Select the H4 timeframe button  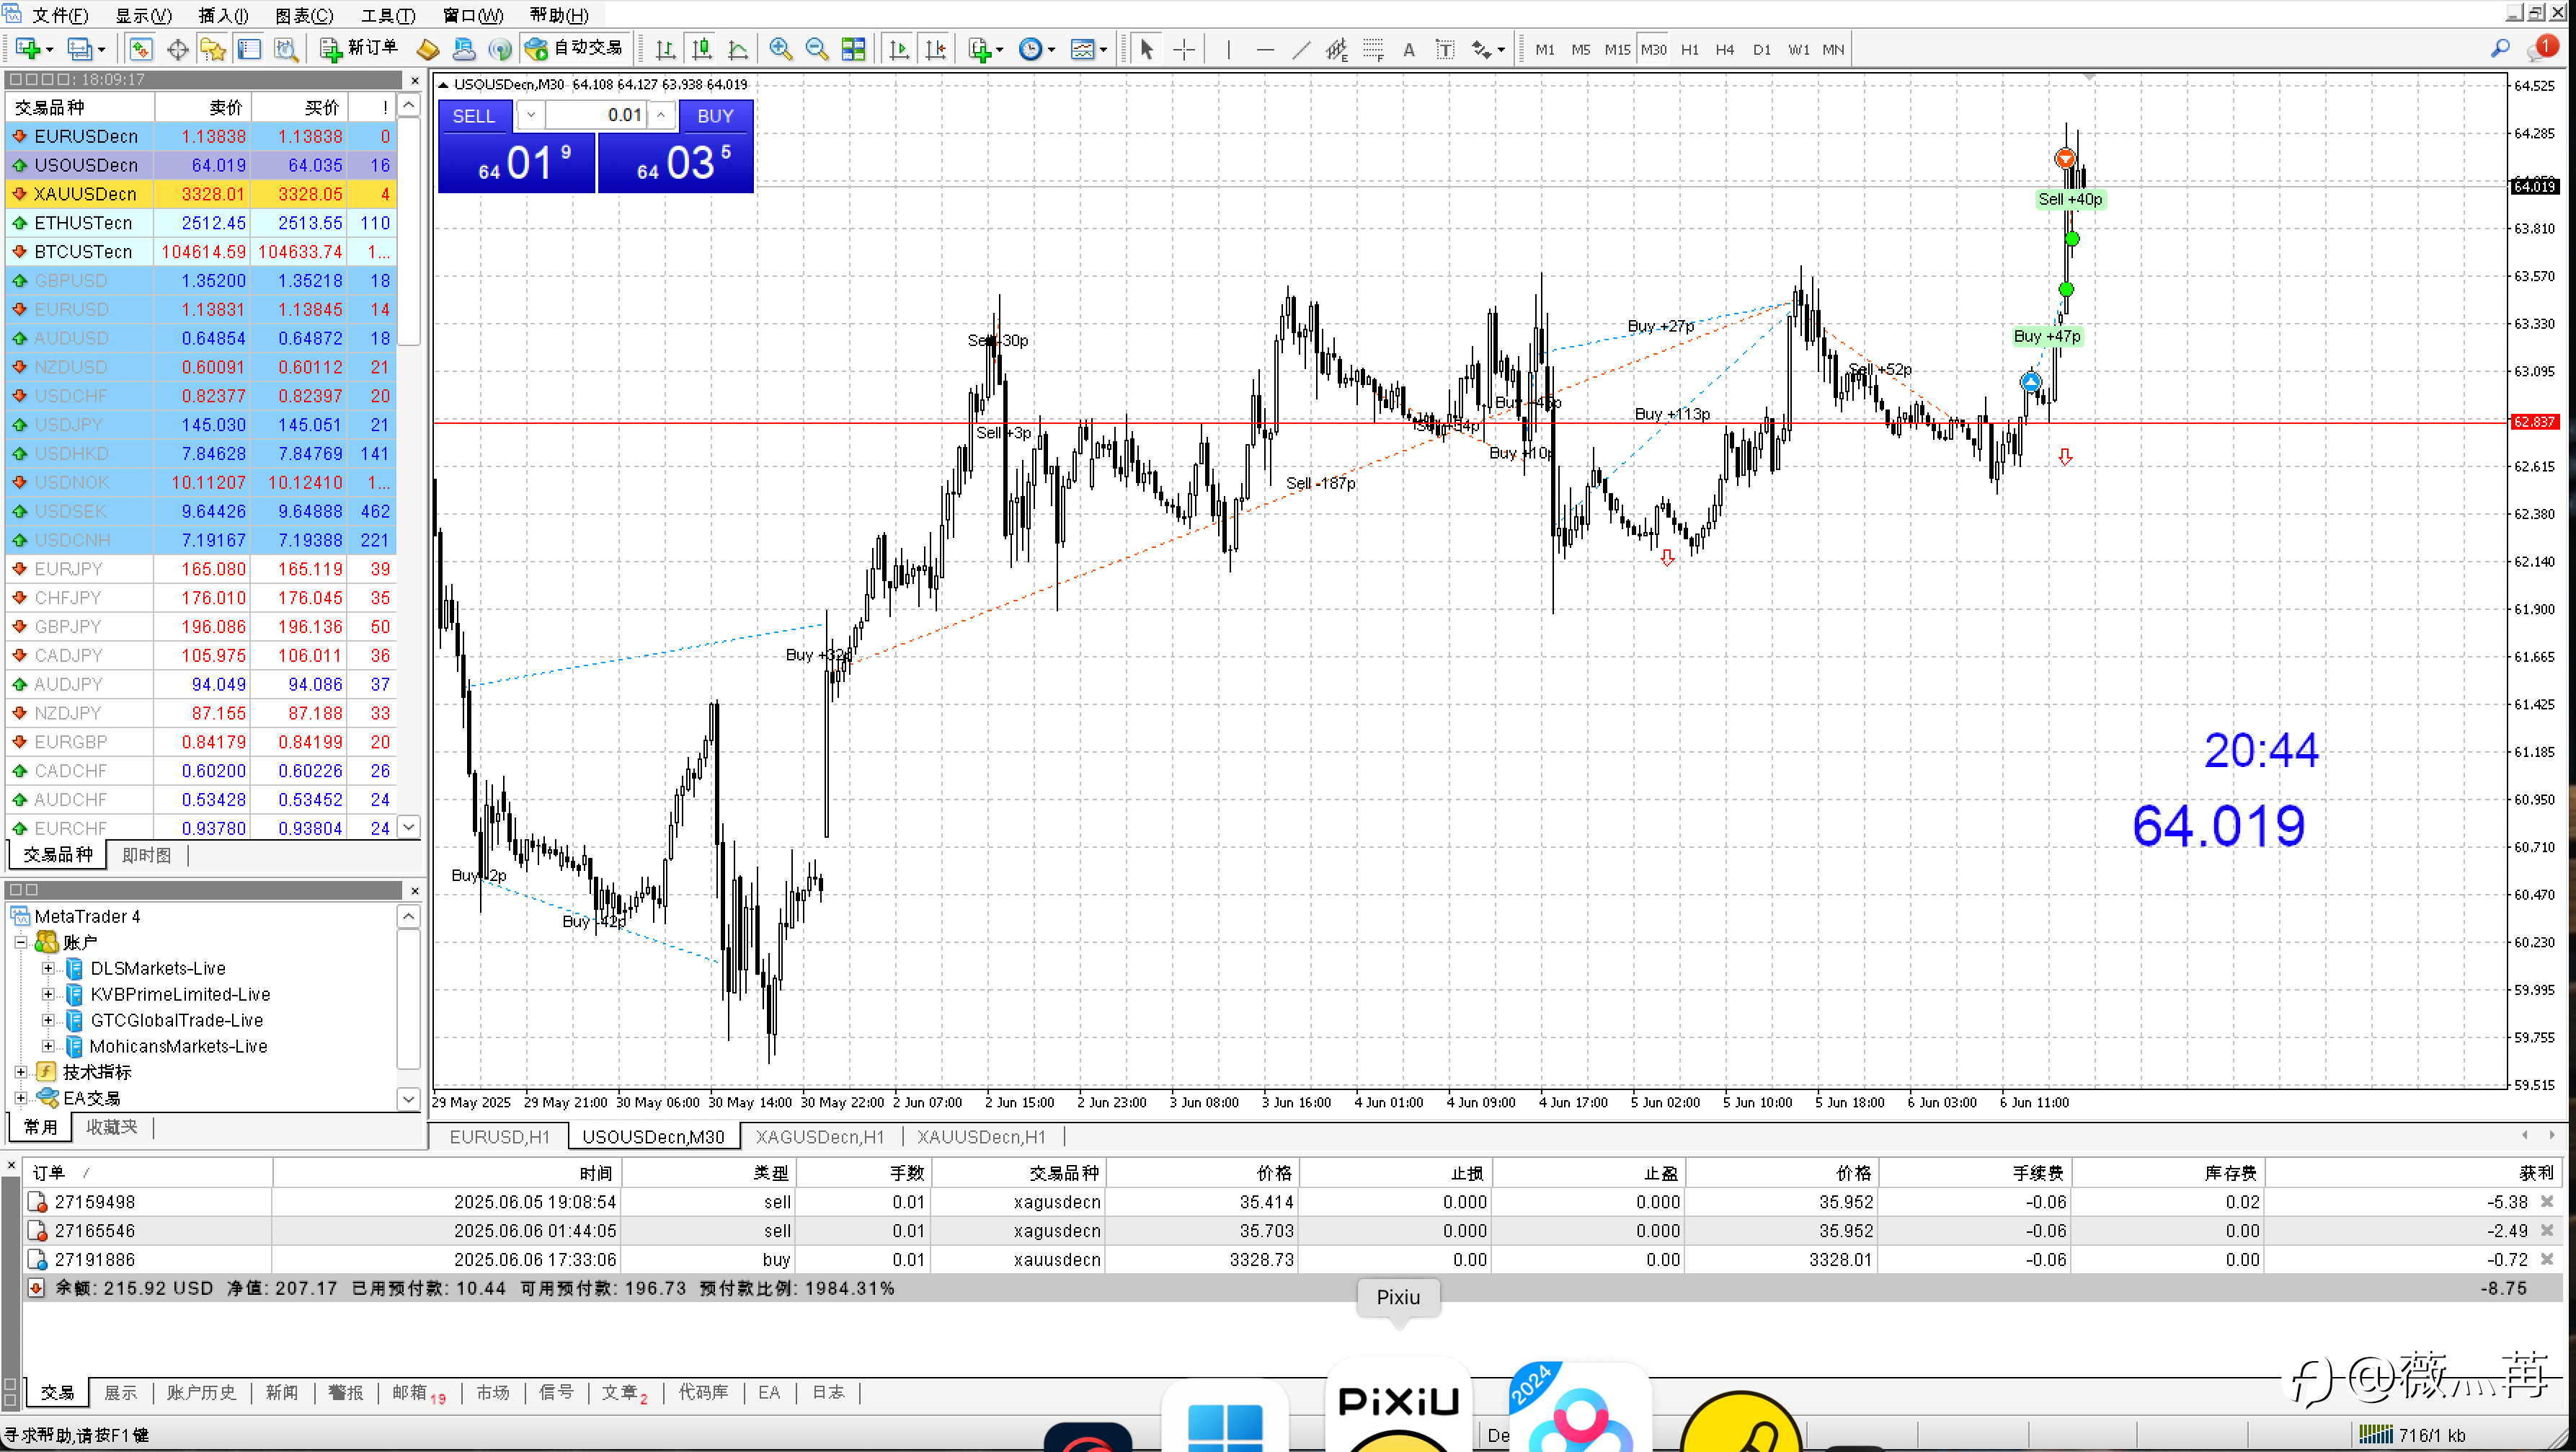tap(1724, 49)
